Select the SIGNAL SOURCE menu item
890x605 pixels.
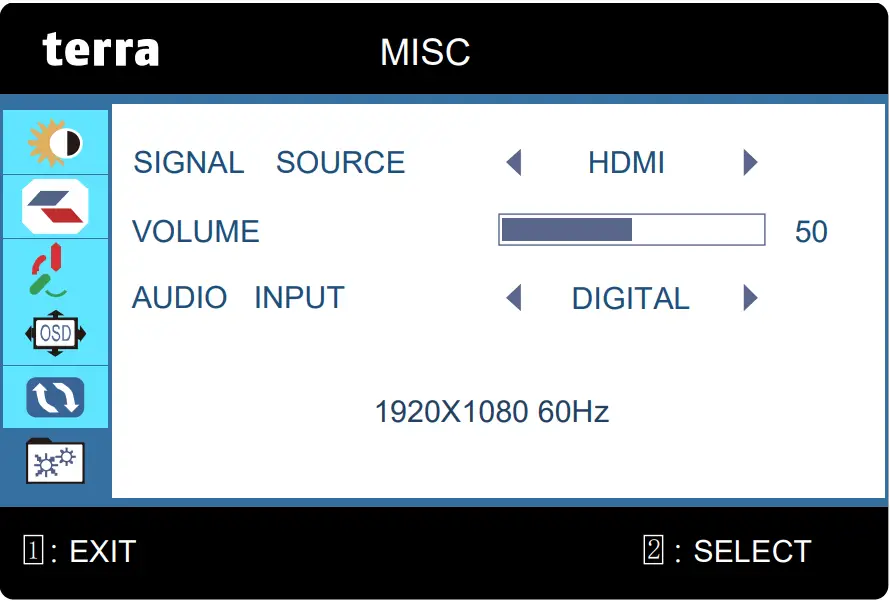coord(269,163)
